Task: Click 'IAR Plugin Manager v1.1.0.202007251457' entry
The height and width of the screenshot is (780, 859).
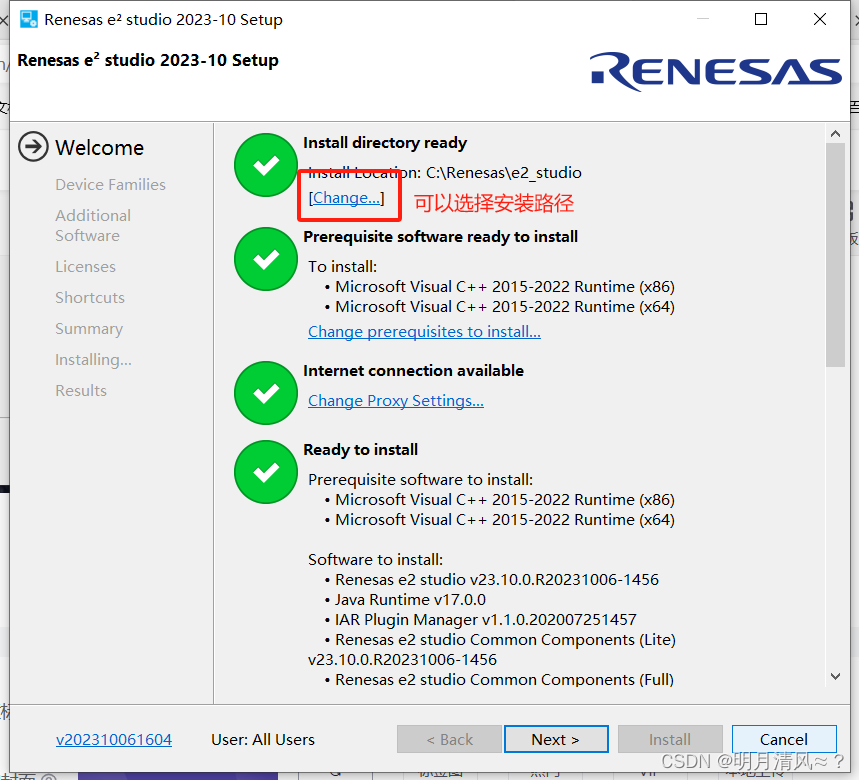Action: tap(486, 620)
